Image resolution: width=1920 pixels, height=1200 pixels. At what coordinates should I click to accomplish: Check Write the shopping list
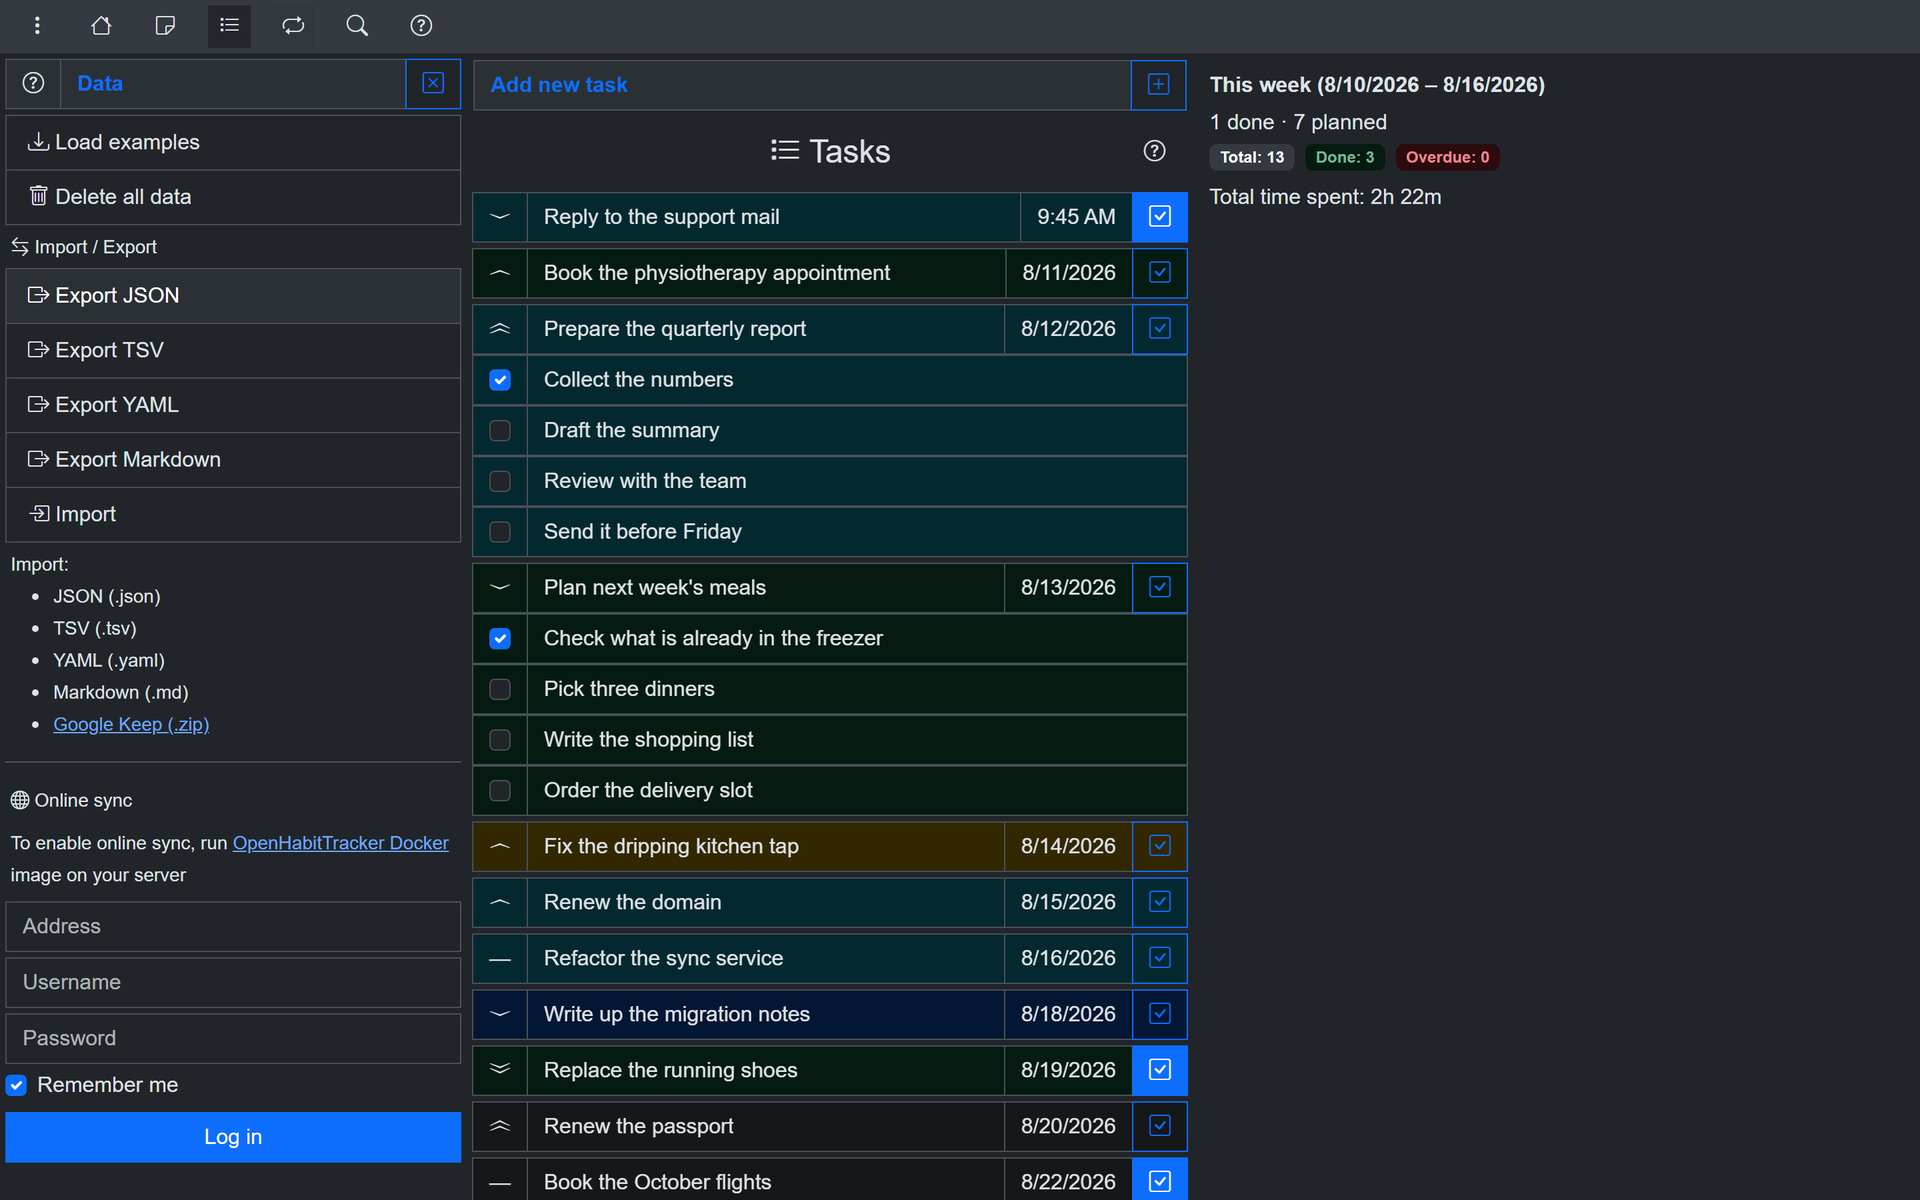(x=500, y=740)
